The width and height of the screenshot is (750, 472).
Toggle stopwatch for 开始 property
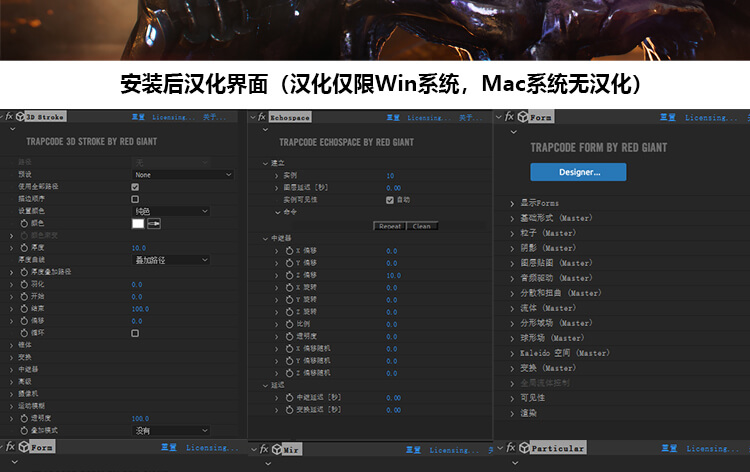[x=24, y=296]
